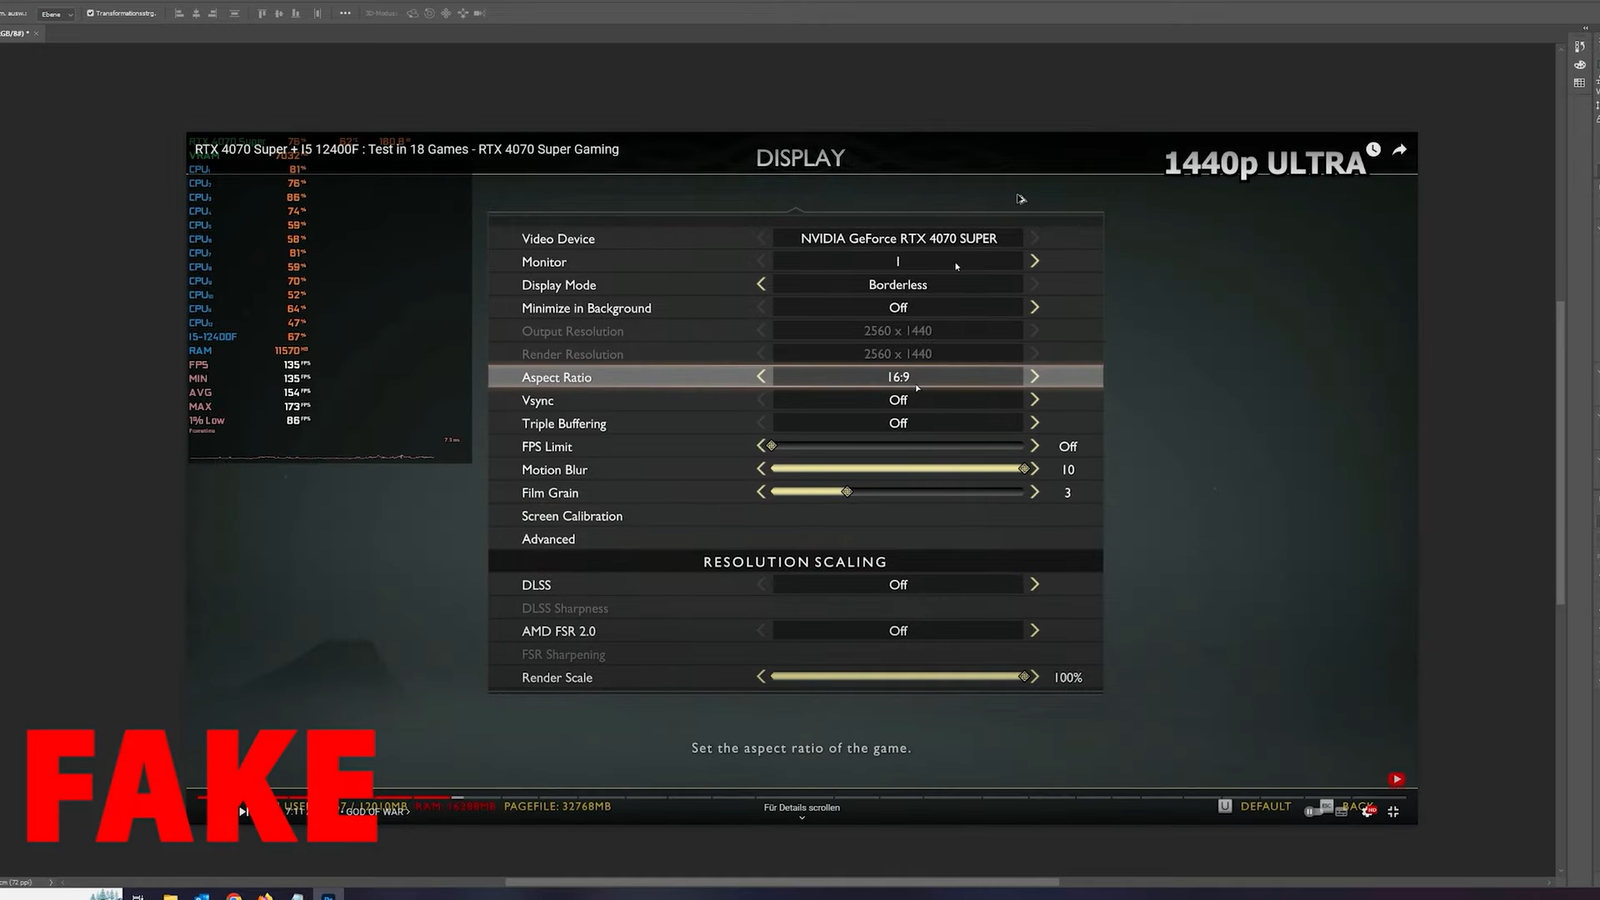Close the open document tab
Screen dimensions: 1600x900
click(x=36, y=33)
